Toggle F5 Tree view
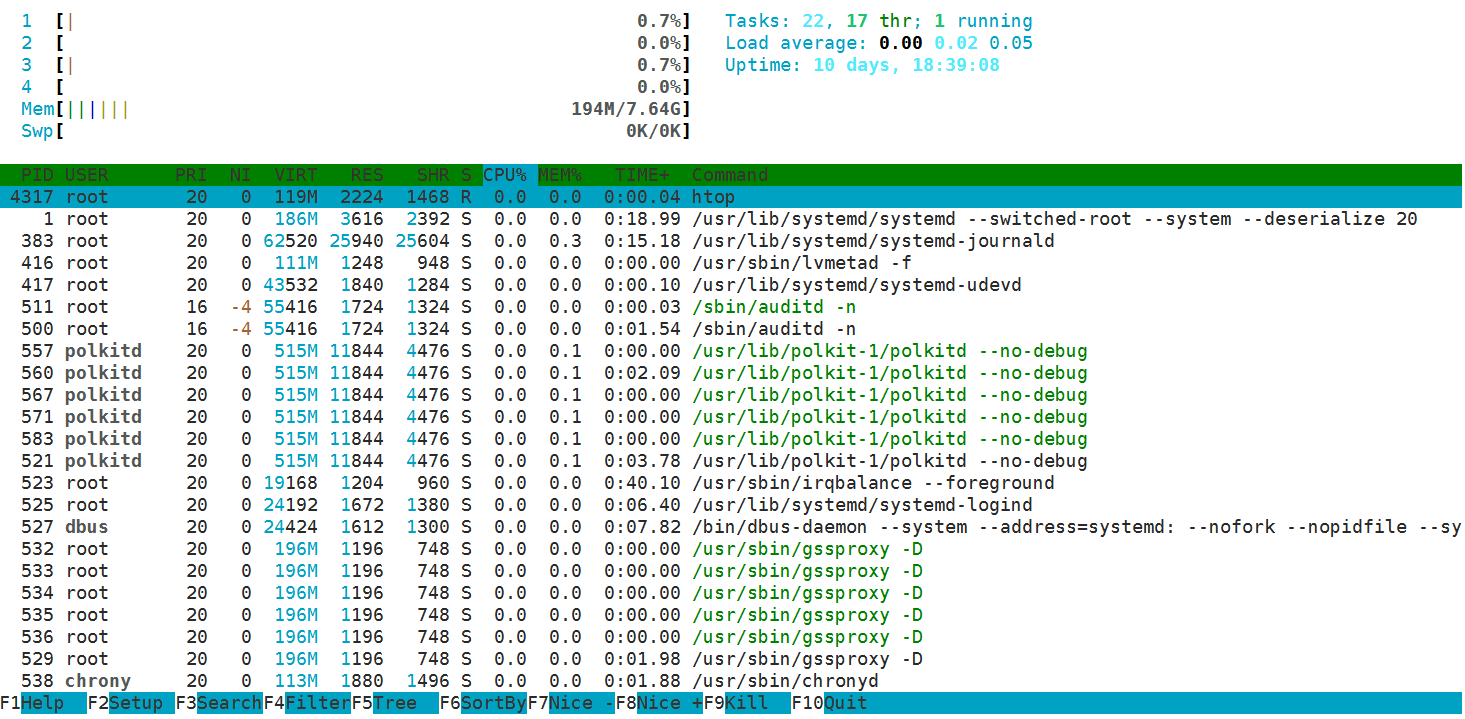 click(x=395, y=703)
